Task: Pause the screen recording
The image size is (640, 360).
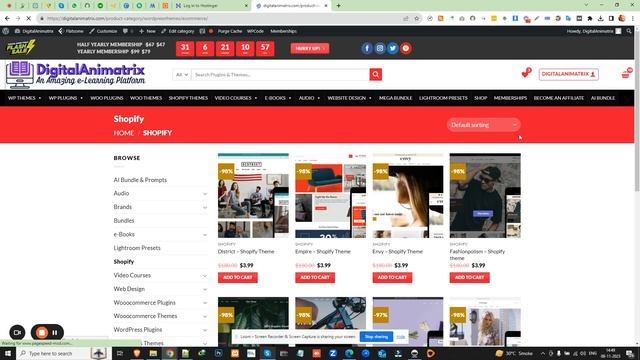Action: click(55, 333)
